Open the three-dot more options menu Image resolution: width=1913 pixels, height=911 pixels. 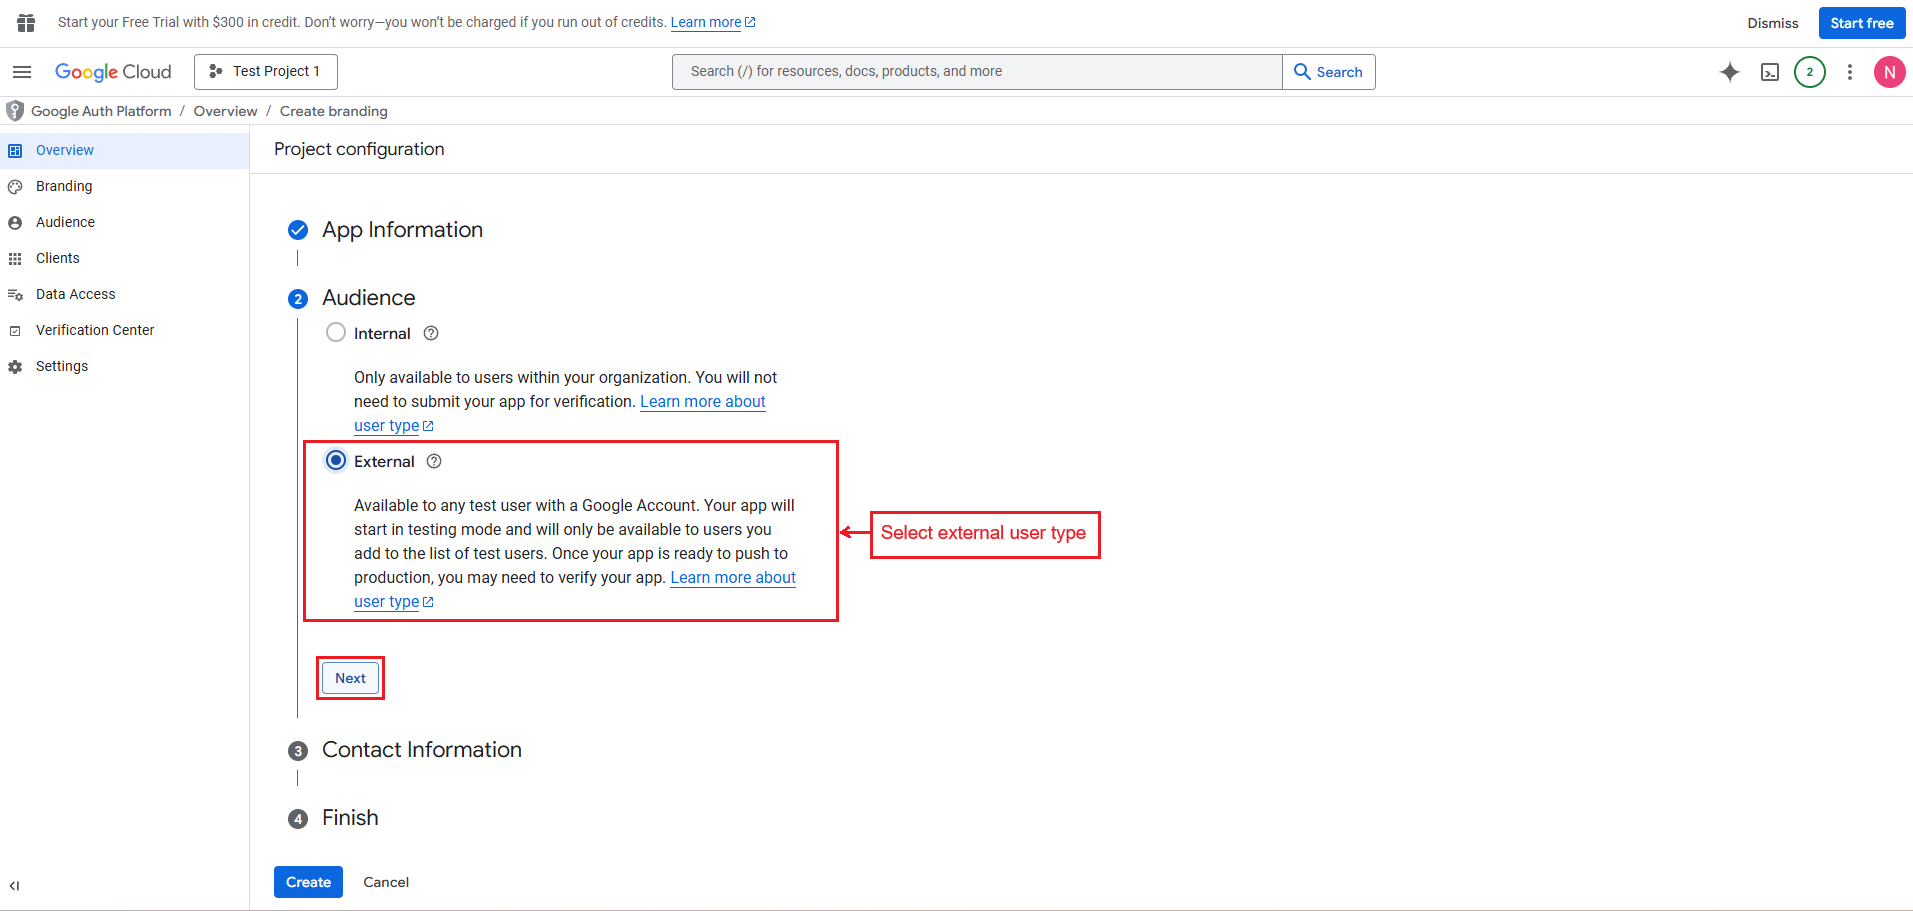tap(1849, 72)
